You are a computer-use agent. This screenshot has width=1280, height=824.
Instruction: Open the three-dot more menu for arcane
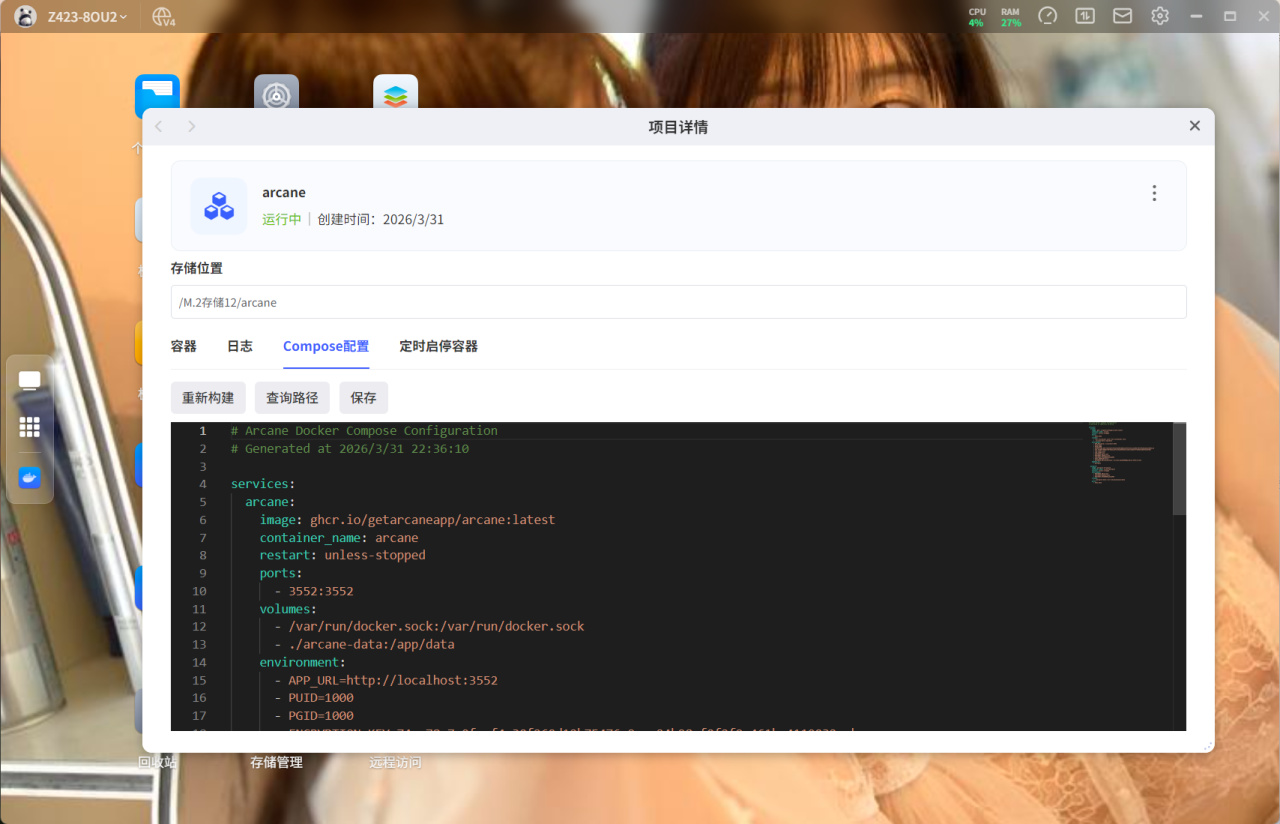(1154, 193)
